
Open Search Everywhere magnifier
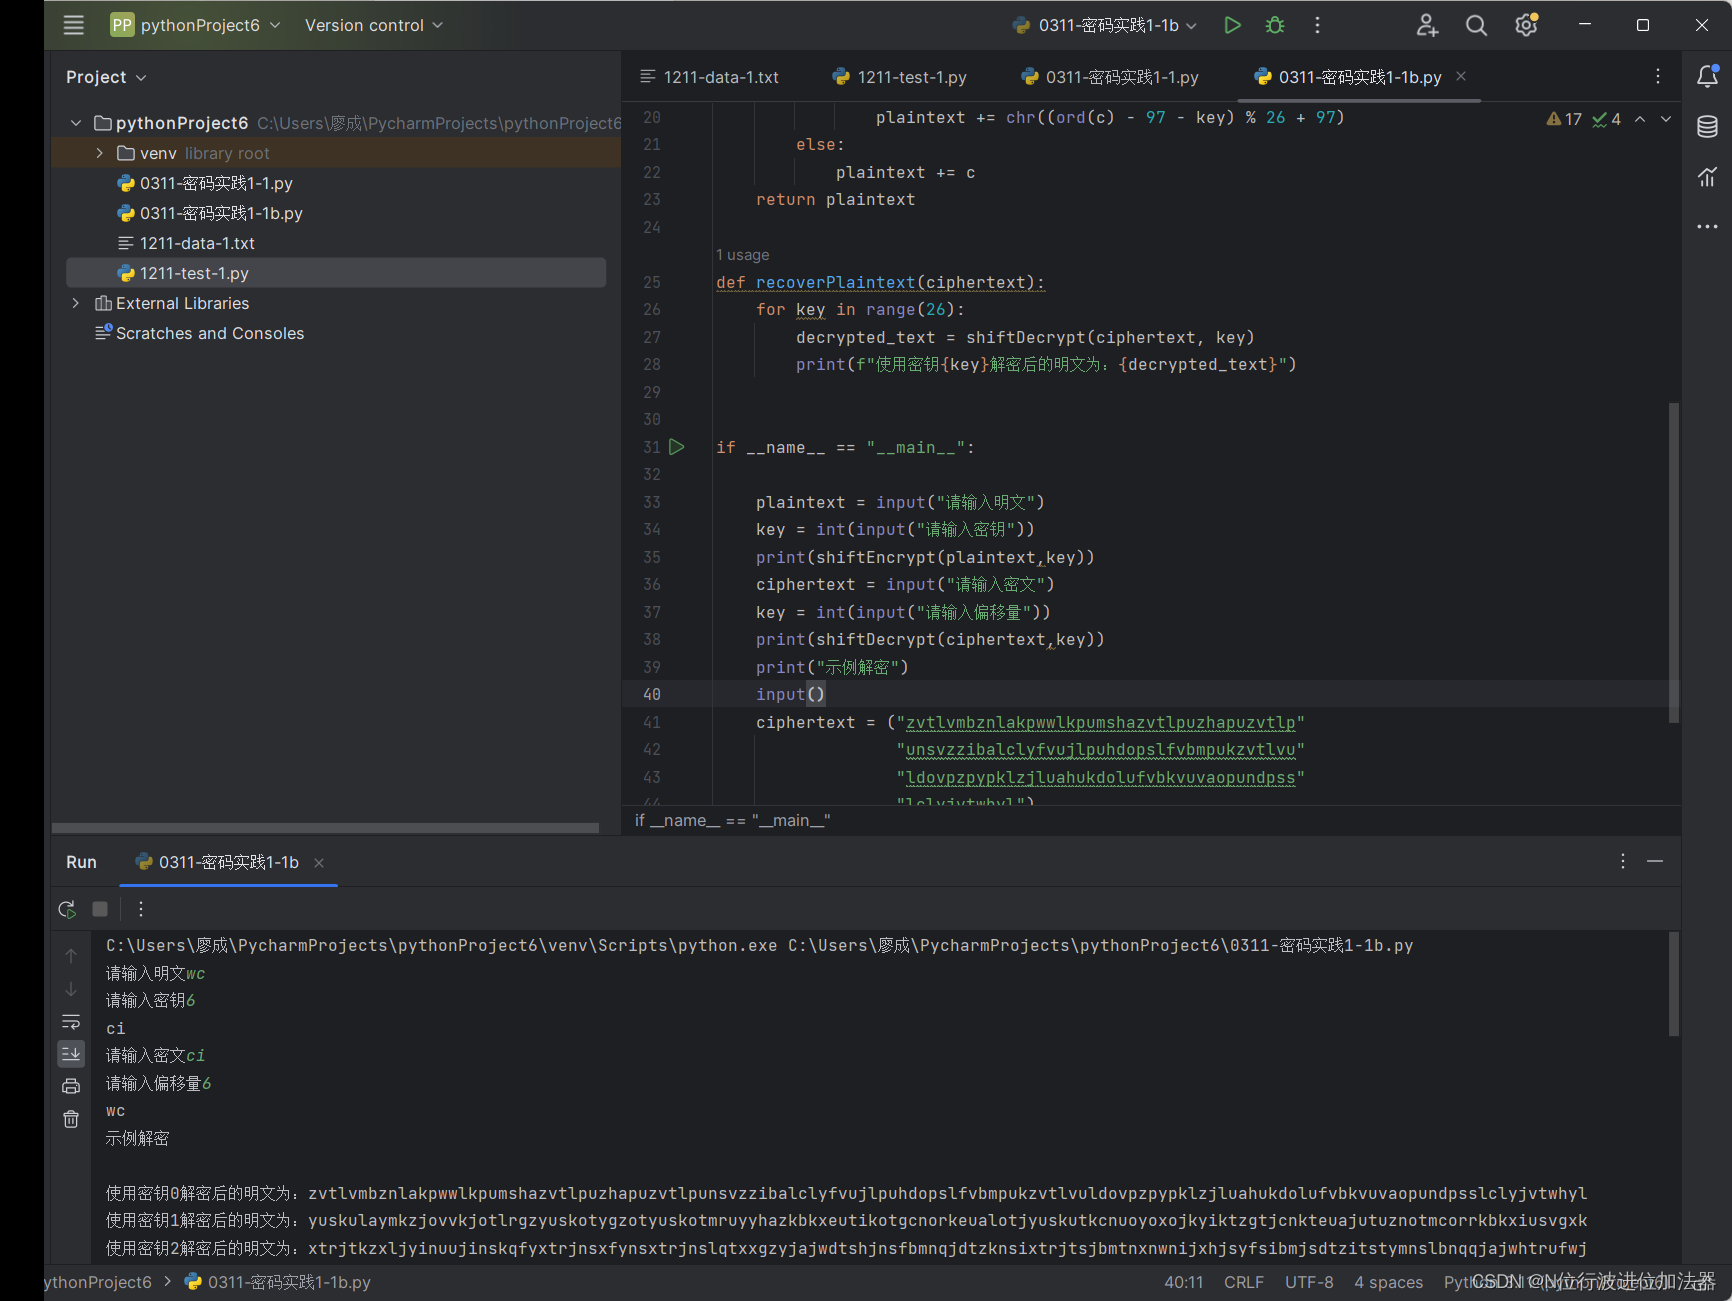pos(1476,25)
